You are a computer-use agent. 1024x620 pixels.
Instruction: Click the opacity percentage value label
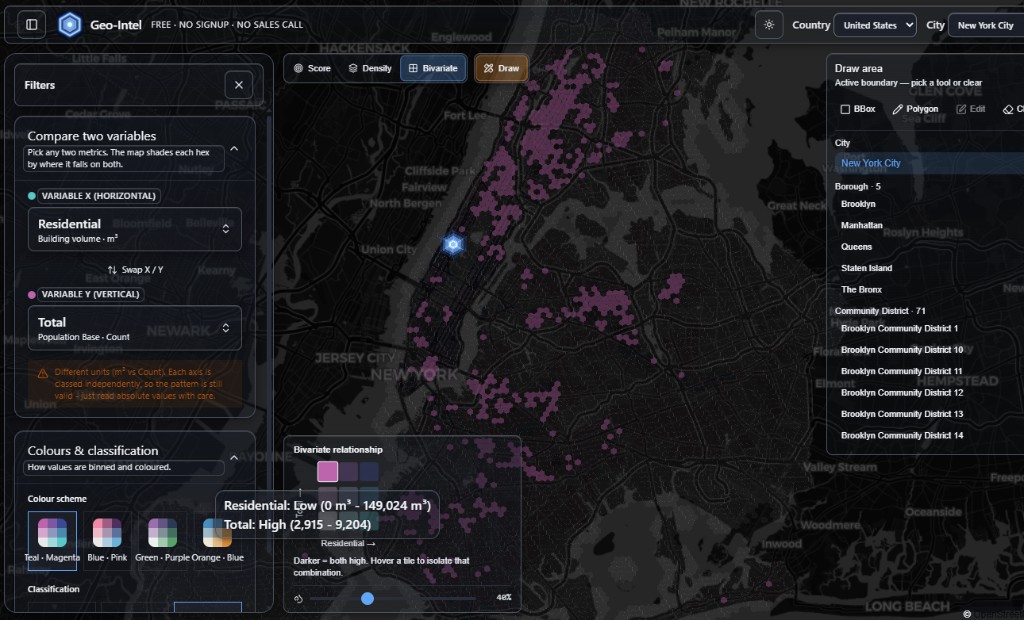(x=504, y=598)
